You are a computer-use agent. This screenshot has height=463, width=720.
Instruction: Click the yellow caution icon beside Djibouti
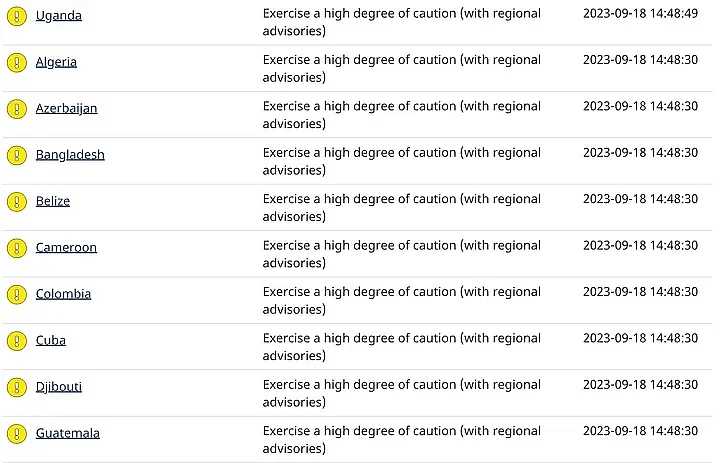[16, 386]
